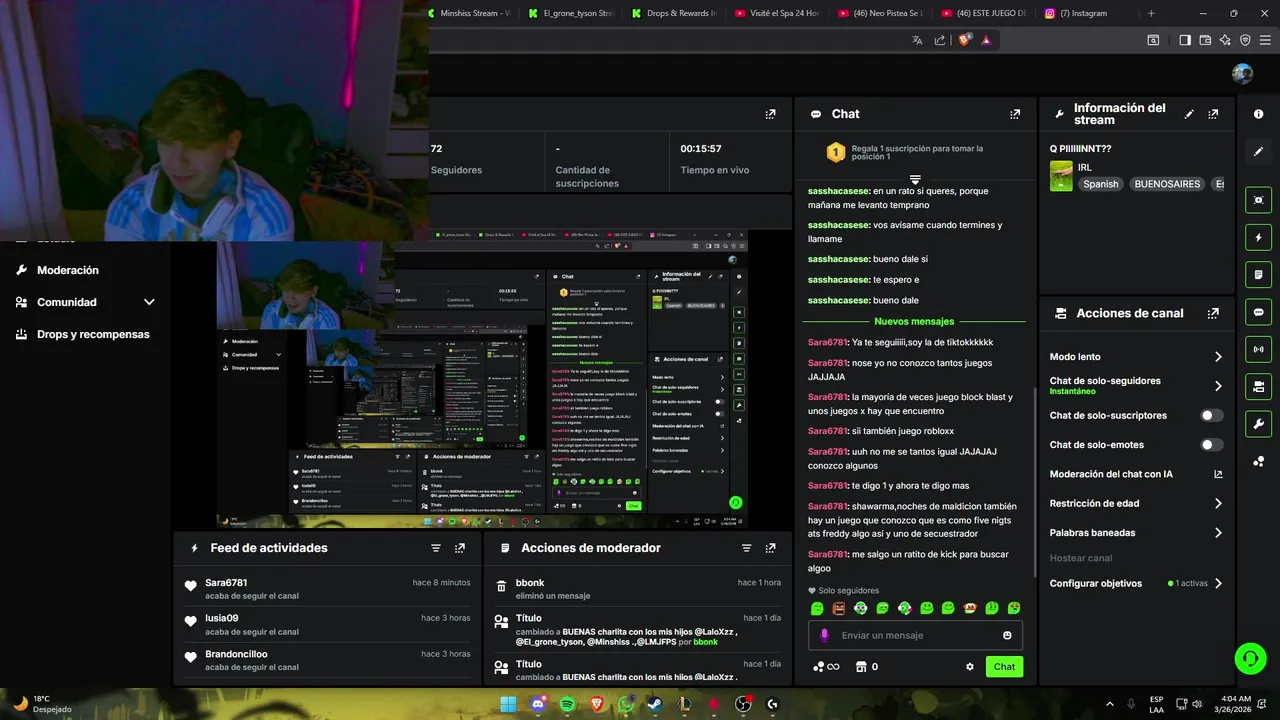Click the channel points infinity icon
This screenshot has height=720, width=1280.
tap(826, 667)
